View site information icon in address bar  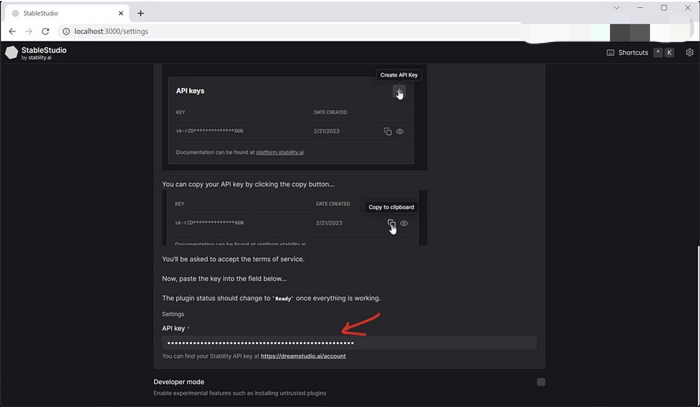pos(66,31)
